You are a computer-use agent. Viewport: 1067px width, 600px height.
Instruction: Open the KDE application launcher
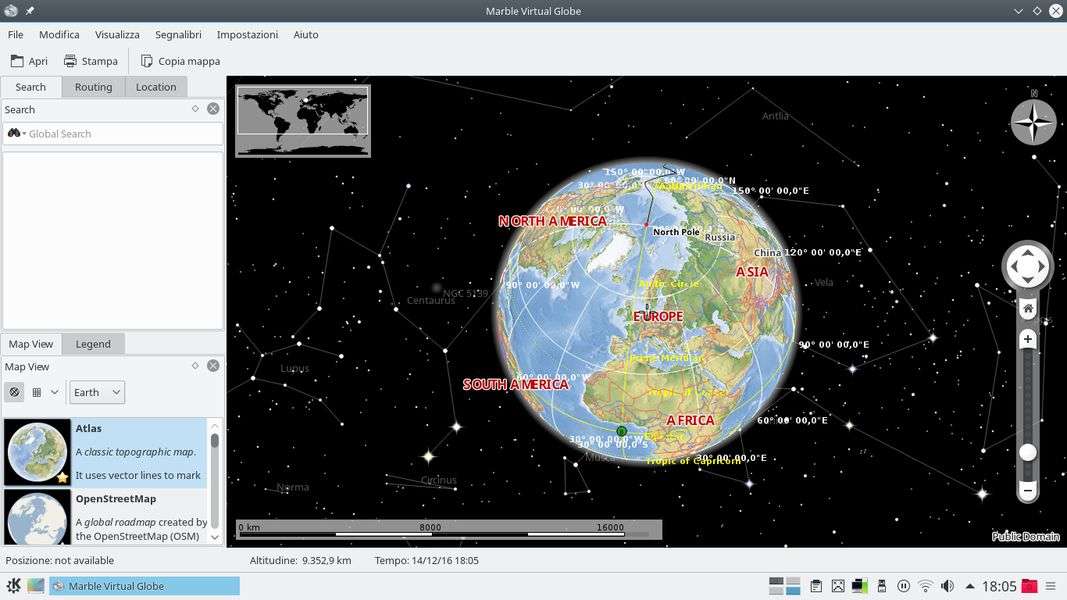coord(14,586)
